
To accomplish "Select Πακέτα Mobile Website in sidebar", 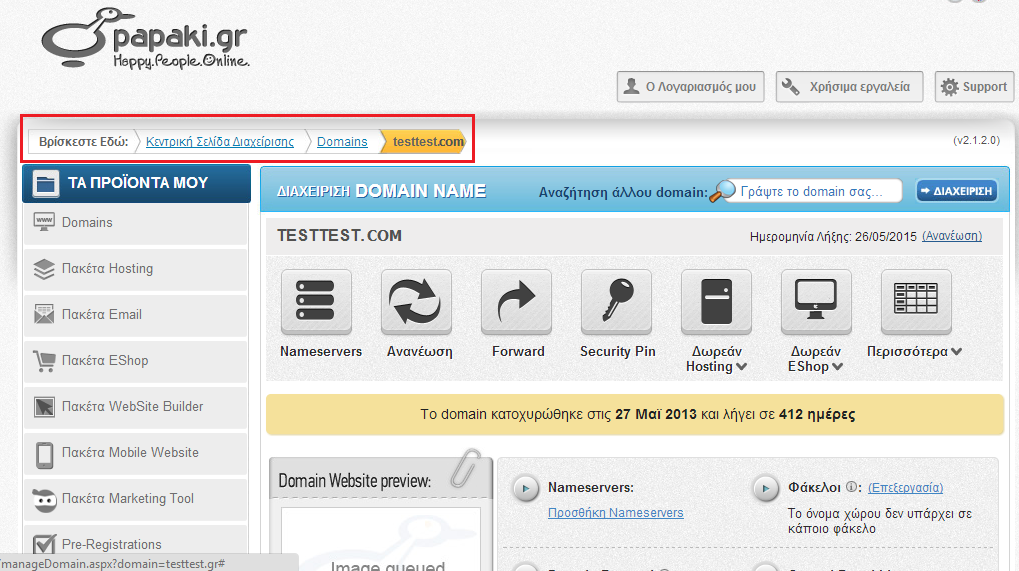I will pos(136,453).
